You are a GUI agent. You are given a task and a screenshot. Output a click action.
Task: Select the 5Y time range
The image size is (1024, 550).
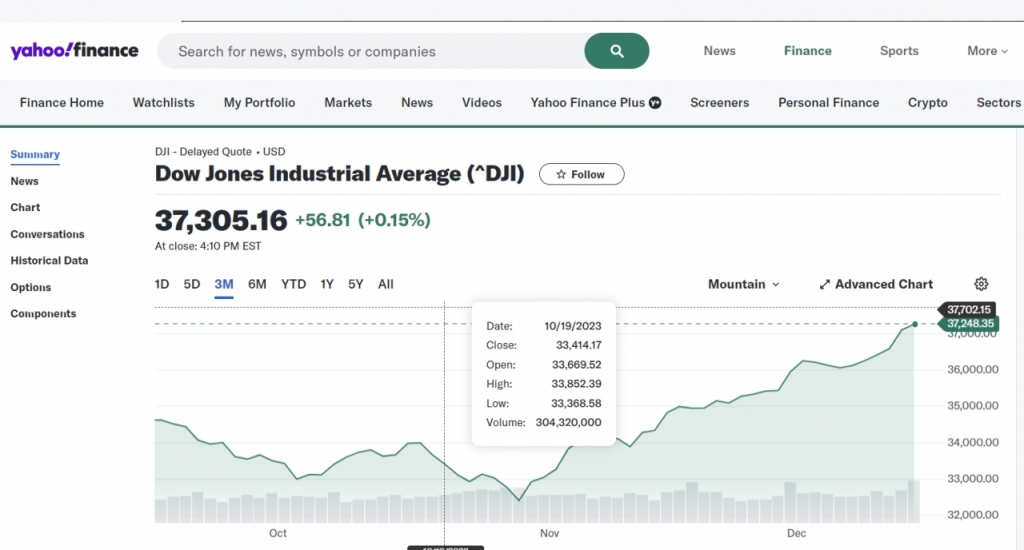pyautogui.click(x=356, y=284)
